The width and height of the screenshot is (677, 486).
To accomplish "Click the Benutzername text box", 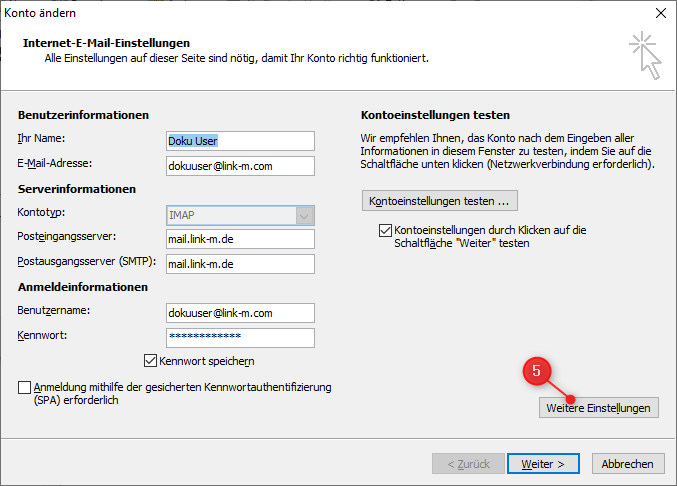I will point(240,313).
